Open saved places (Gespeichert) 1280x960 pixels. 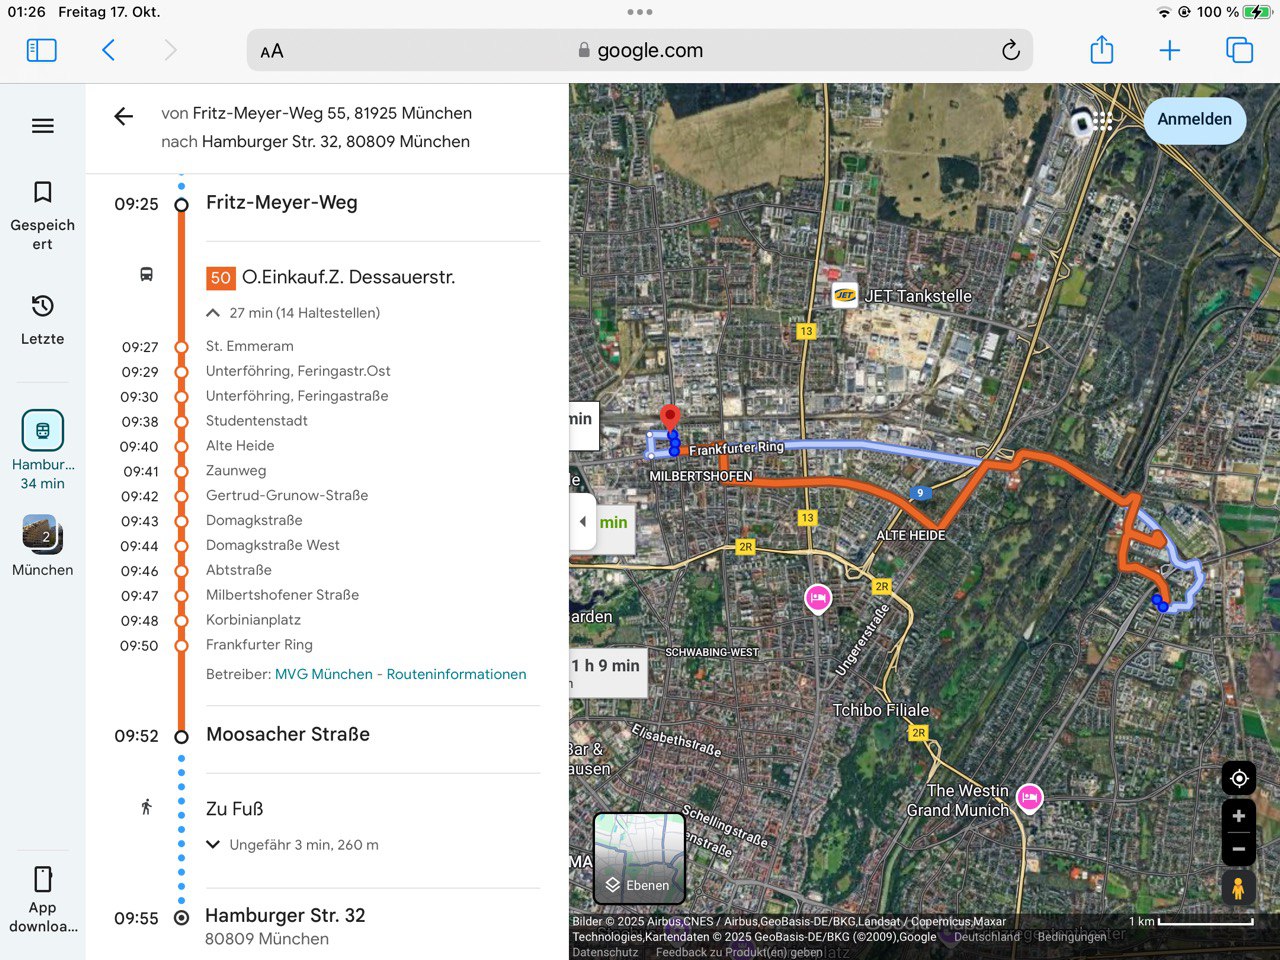click(42, 214)
